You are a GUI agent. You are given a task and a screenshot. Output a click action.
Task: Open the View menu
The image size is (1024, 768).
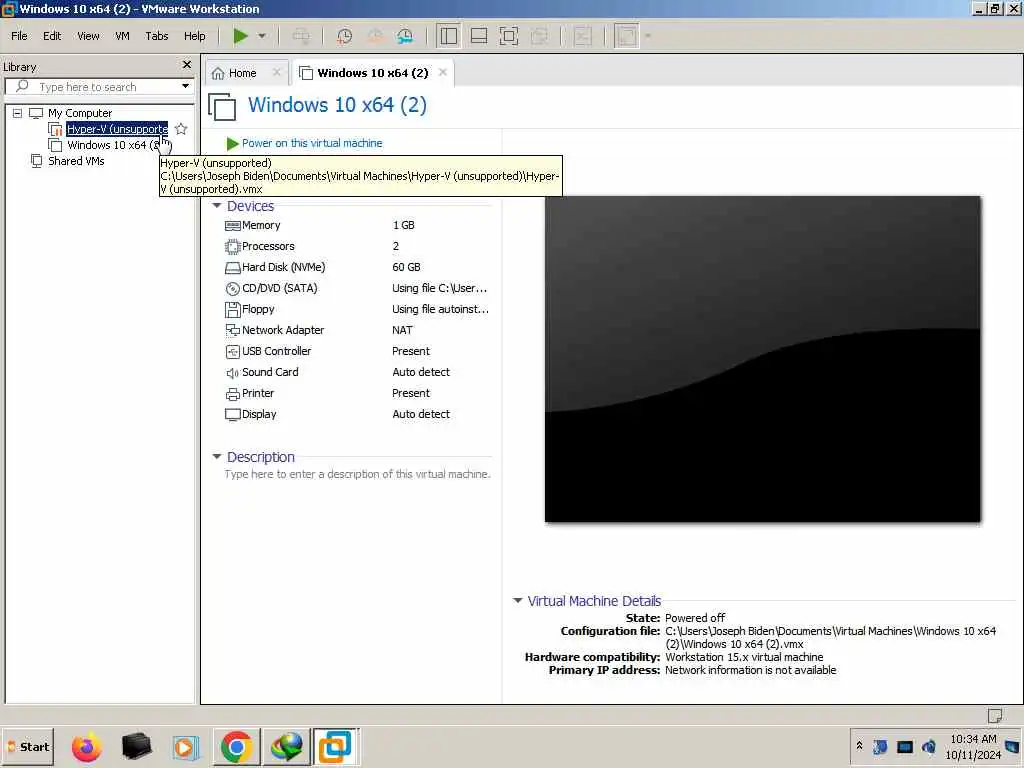pyautogui.click(x=88, y=36)
